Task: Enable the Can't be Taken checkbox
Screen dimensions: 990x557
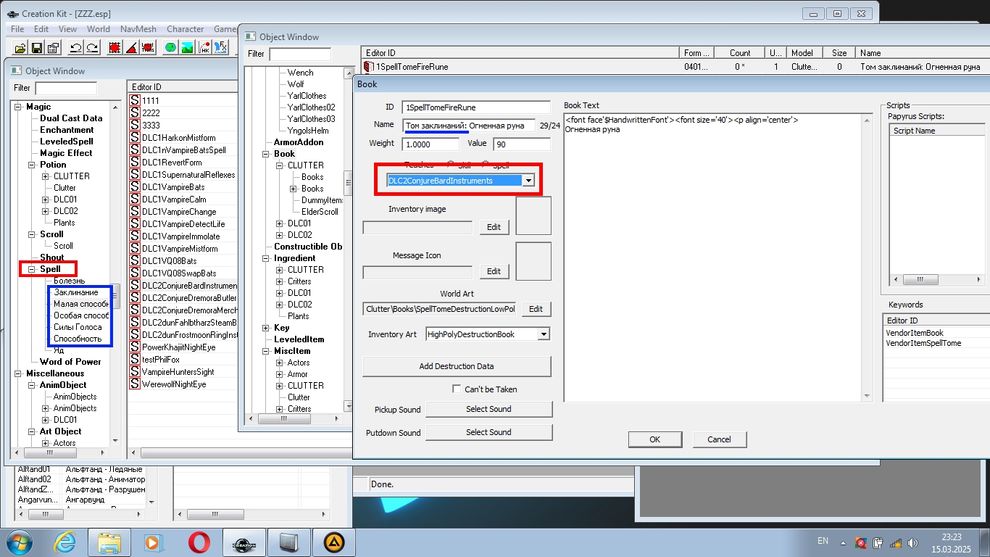Action: (457, 389)
